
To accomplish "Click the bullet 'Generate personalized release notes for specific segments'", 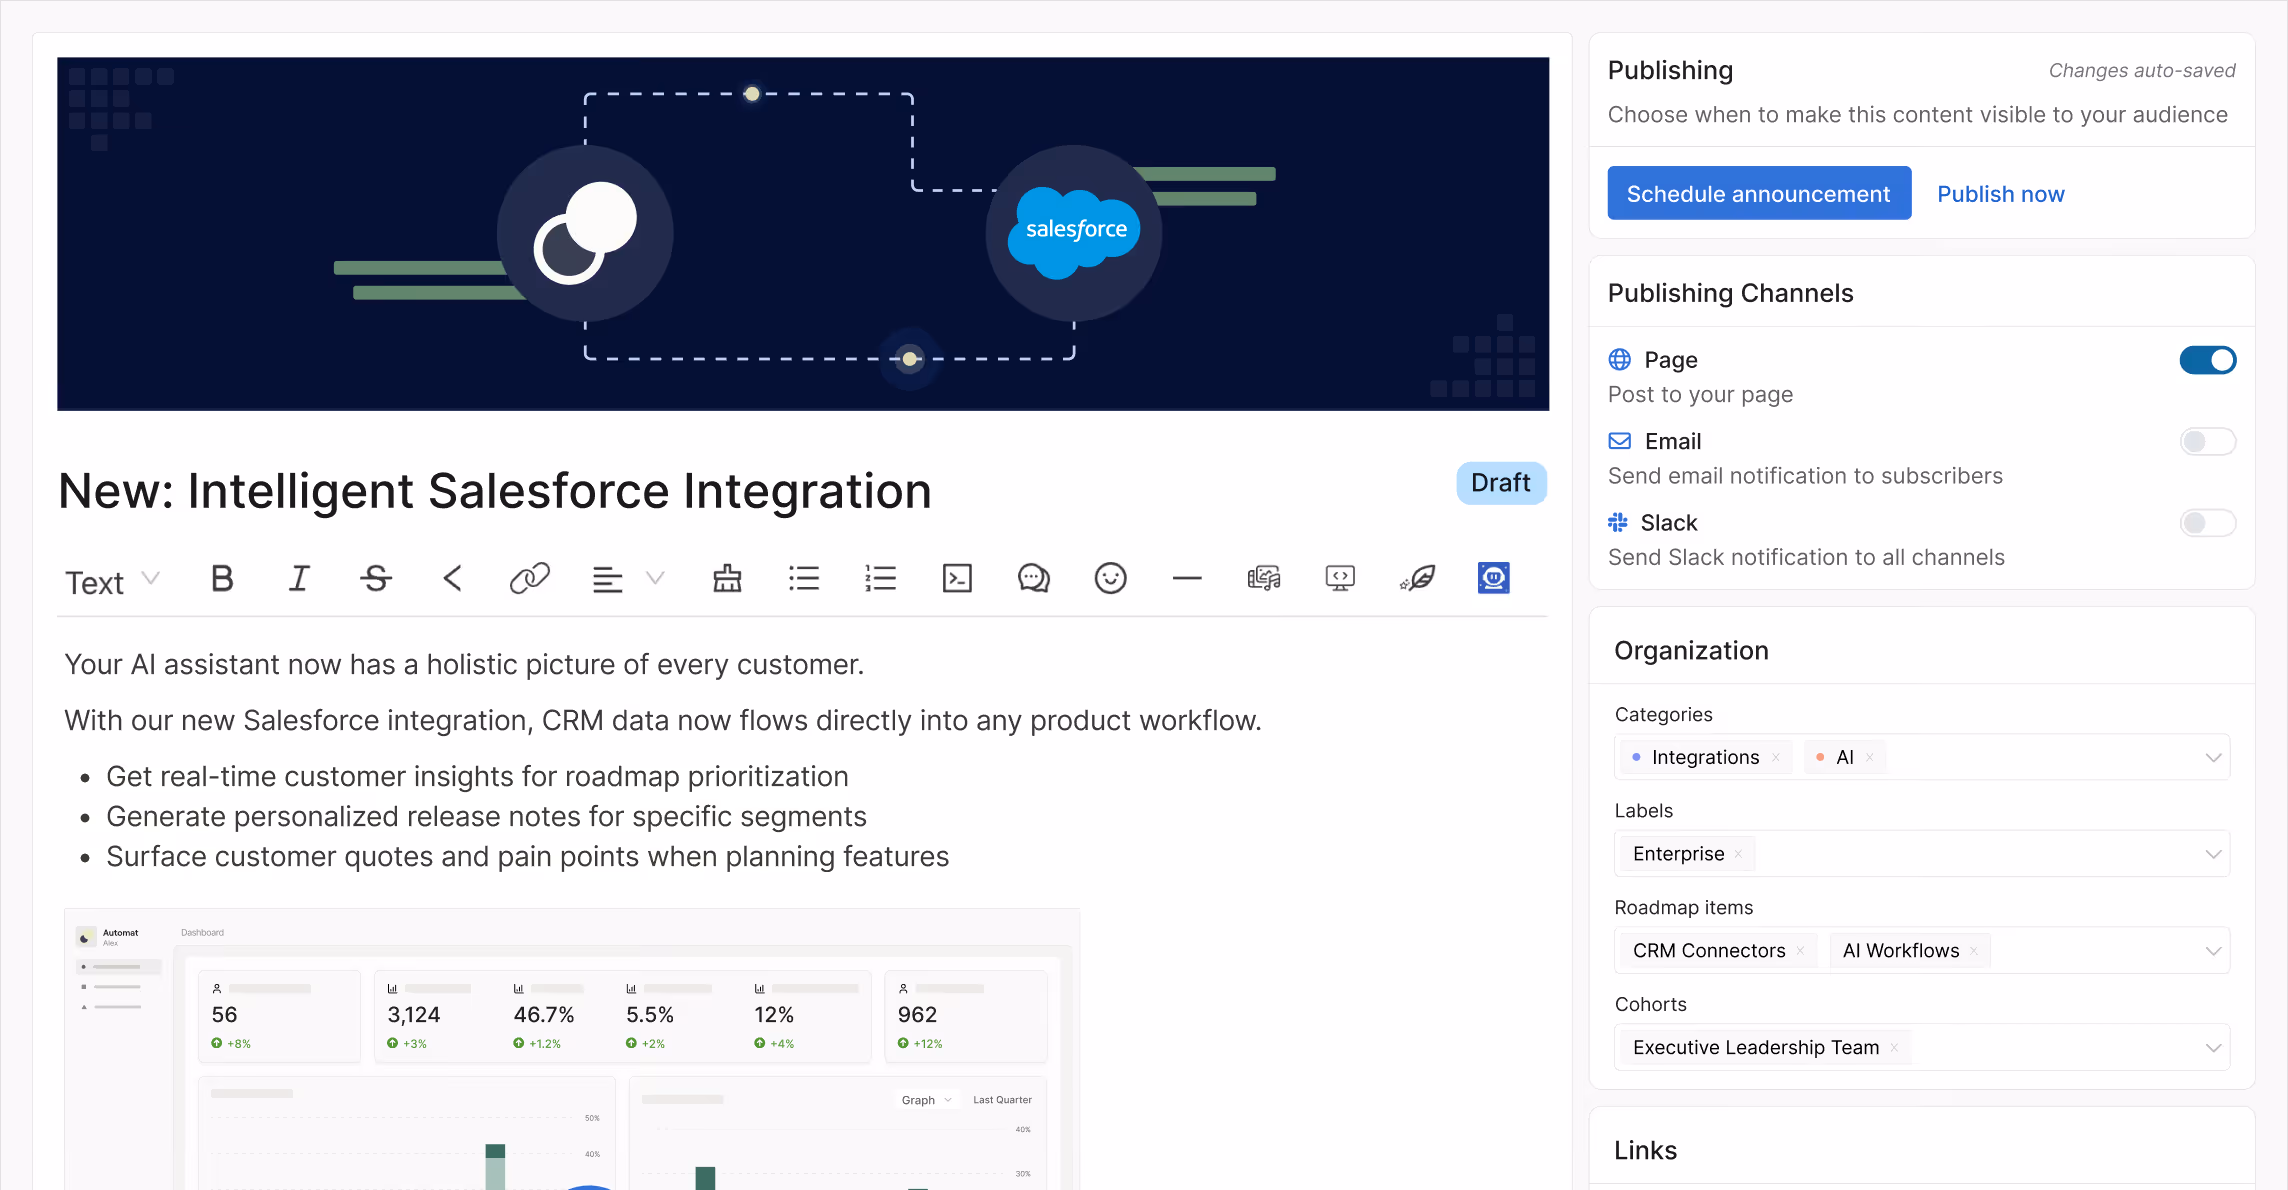I will 486,817.
